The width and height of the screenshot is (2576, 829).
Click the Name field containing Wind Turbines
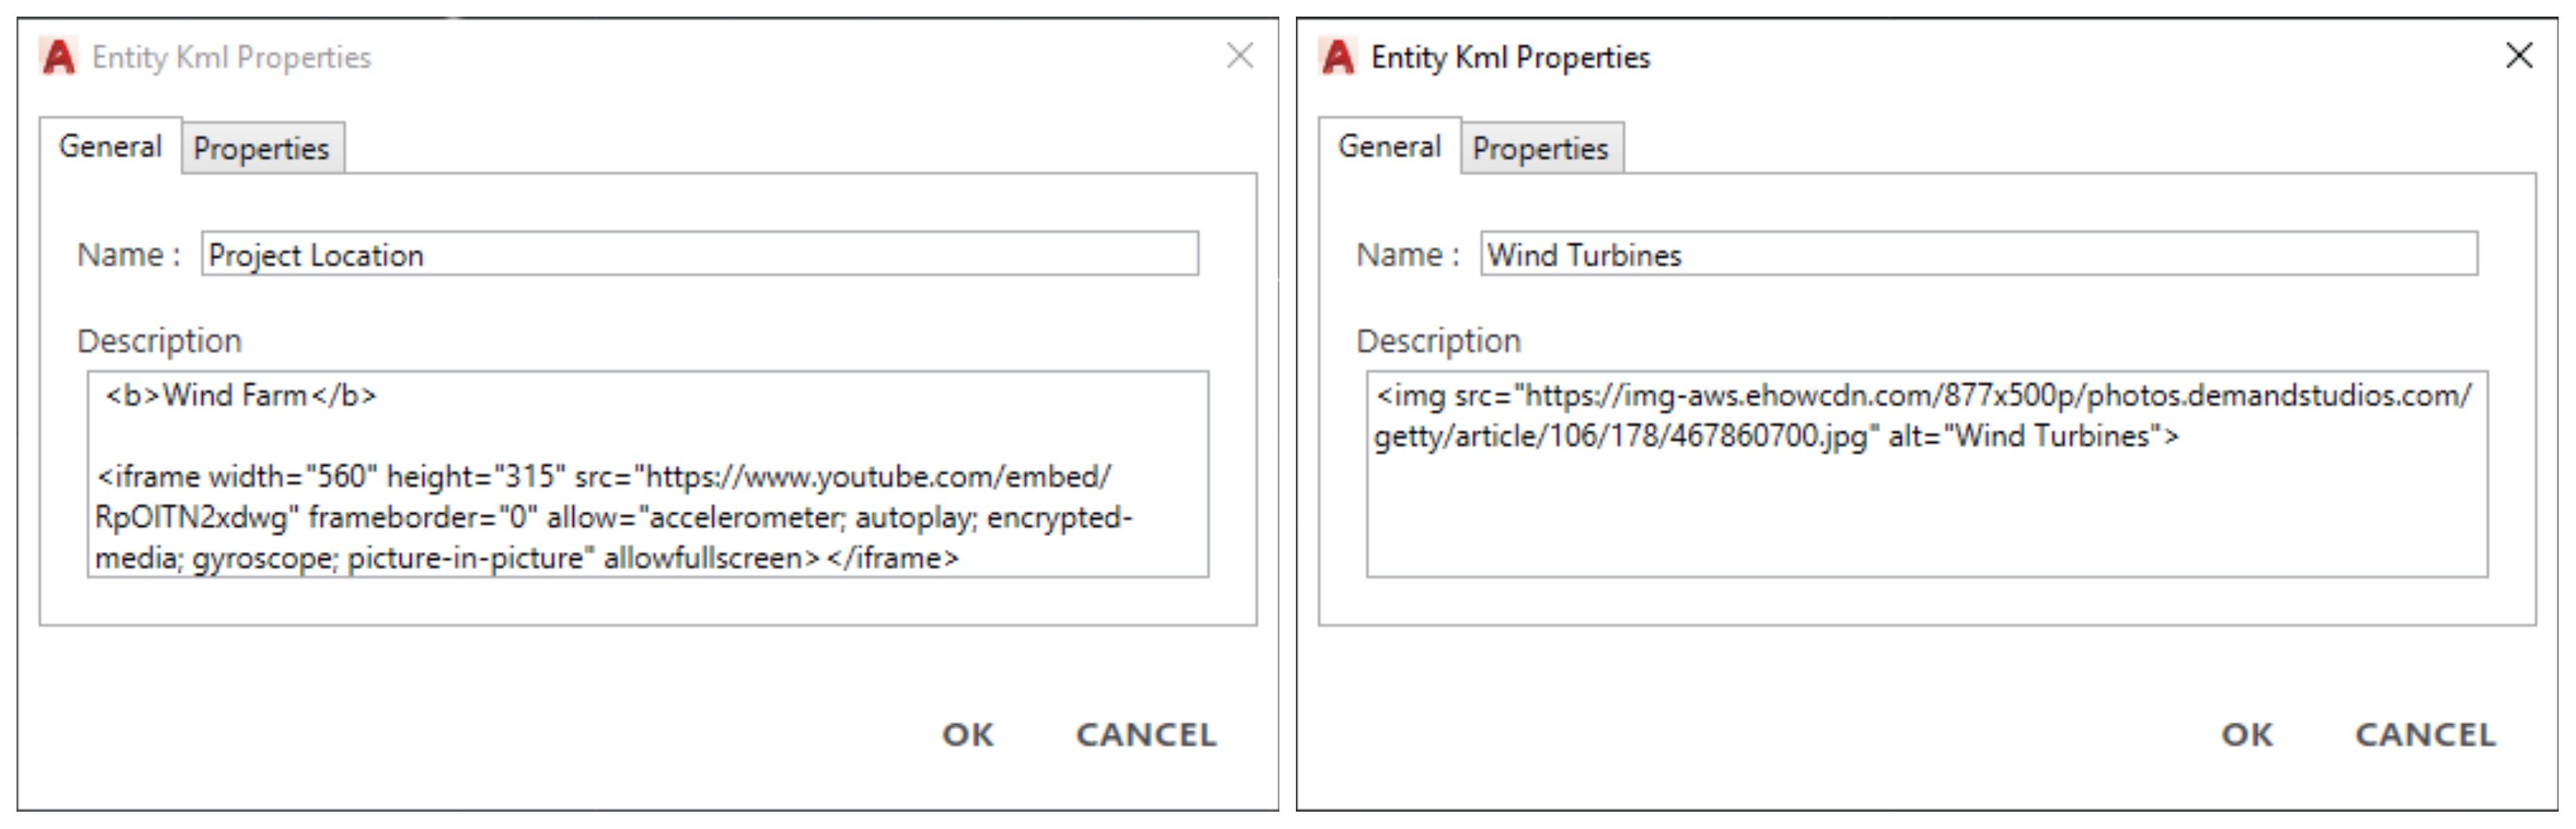(x=1979, y=254)
